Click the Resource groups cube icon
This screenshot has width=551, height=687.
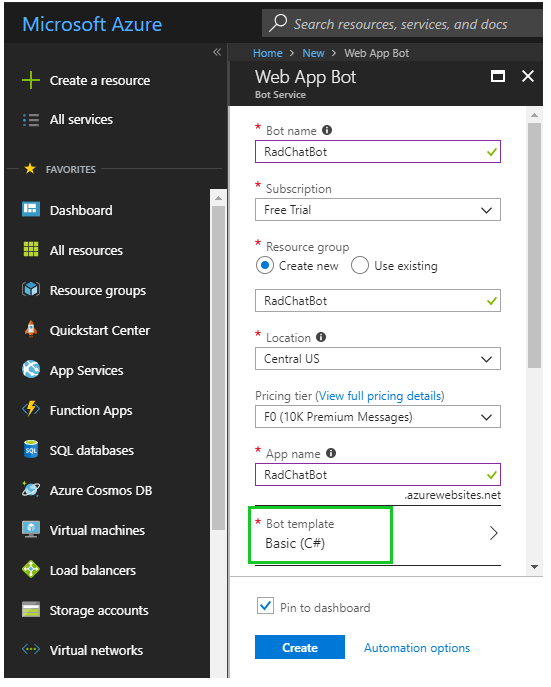click(31, 290)
